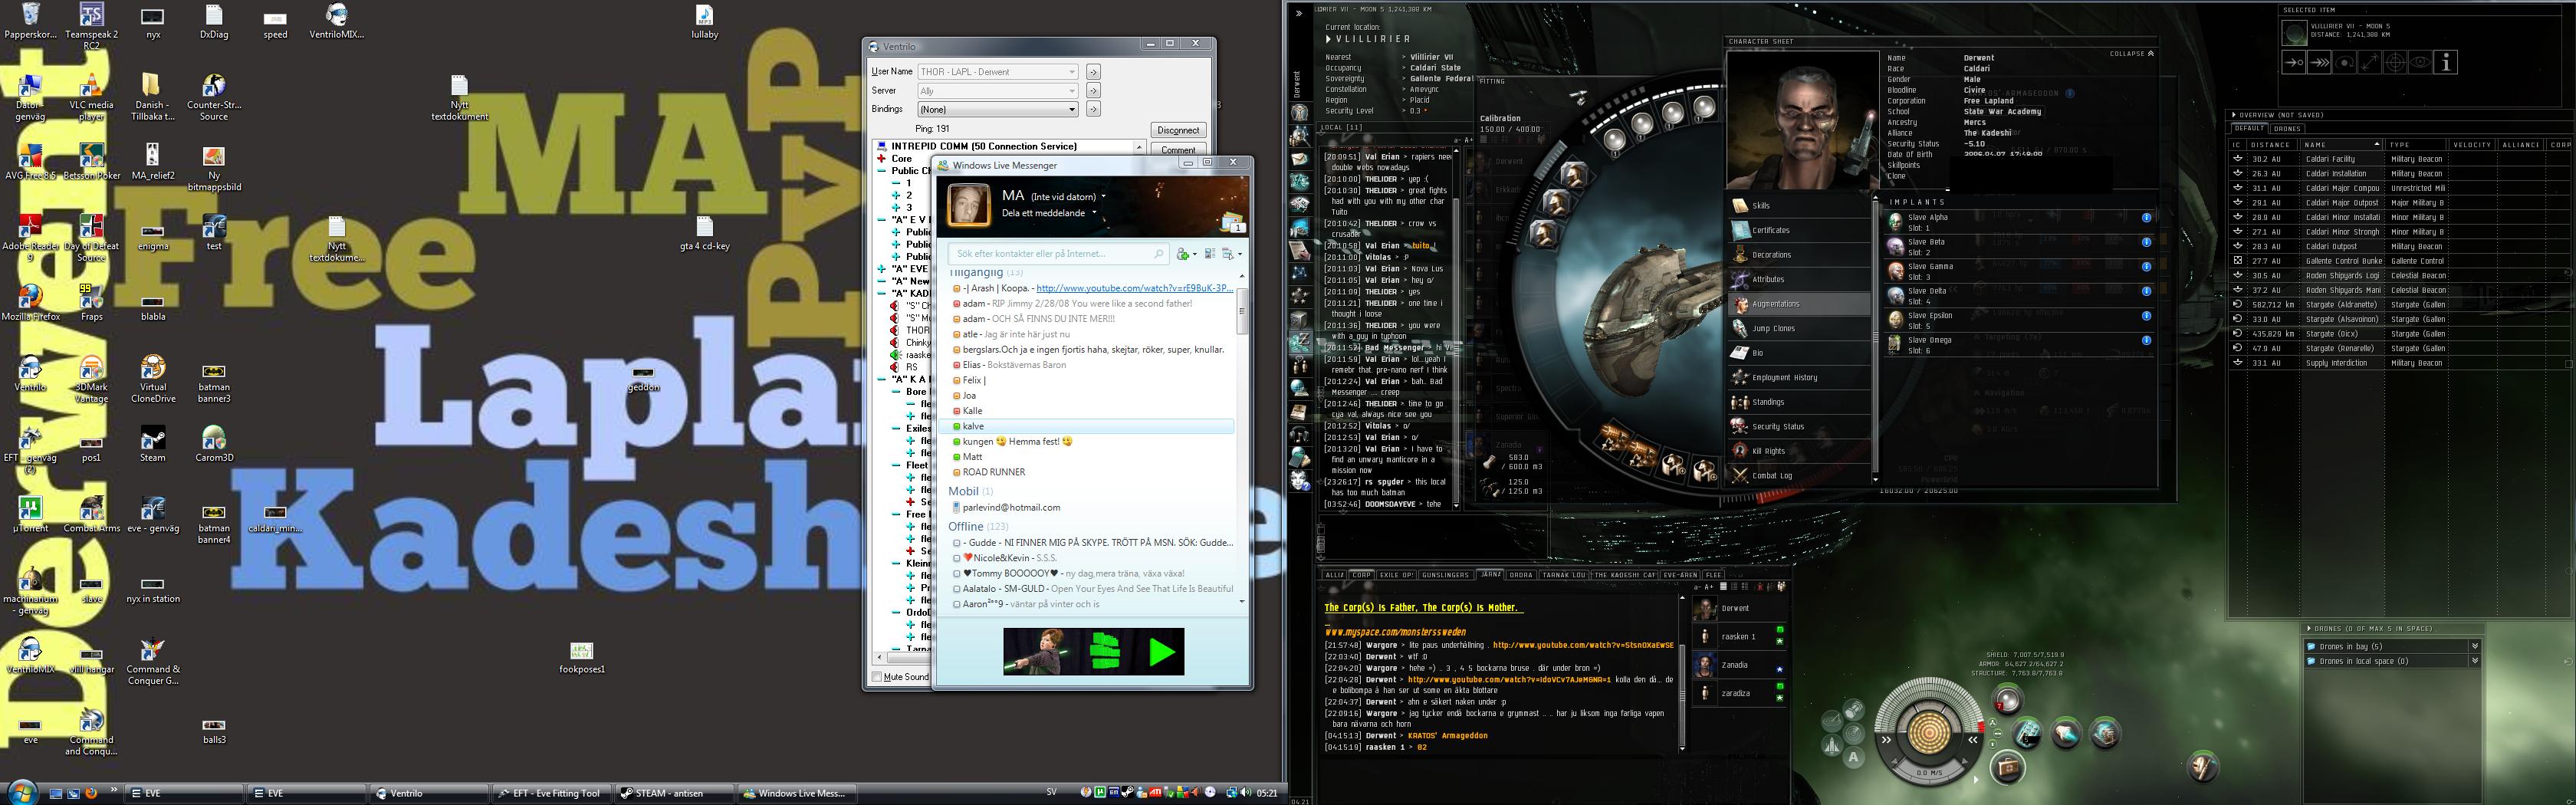The image size is (2576, 805).
Task: Open the Bindings dropdown in Ventrilo
Action: click(x=998, y=109)
